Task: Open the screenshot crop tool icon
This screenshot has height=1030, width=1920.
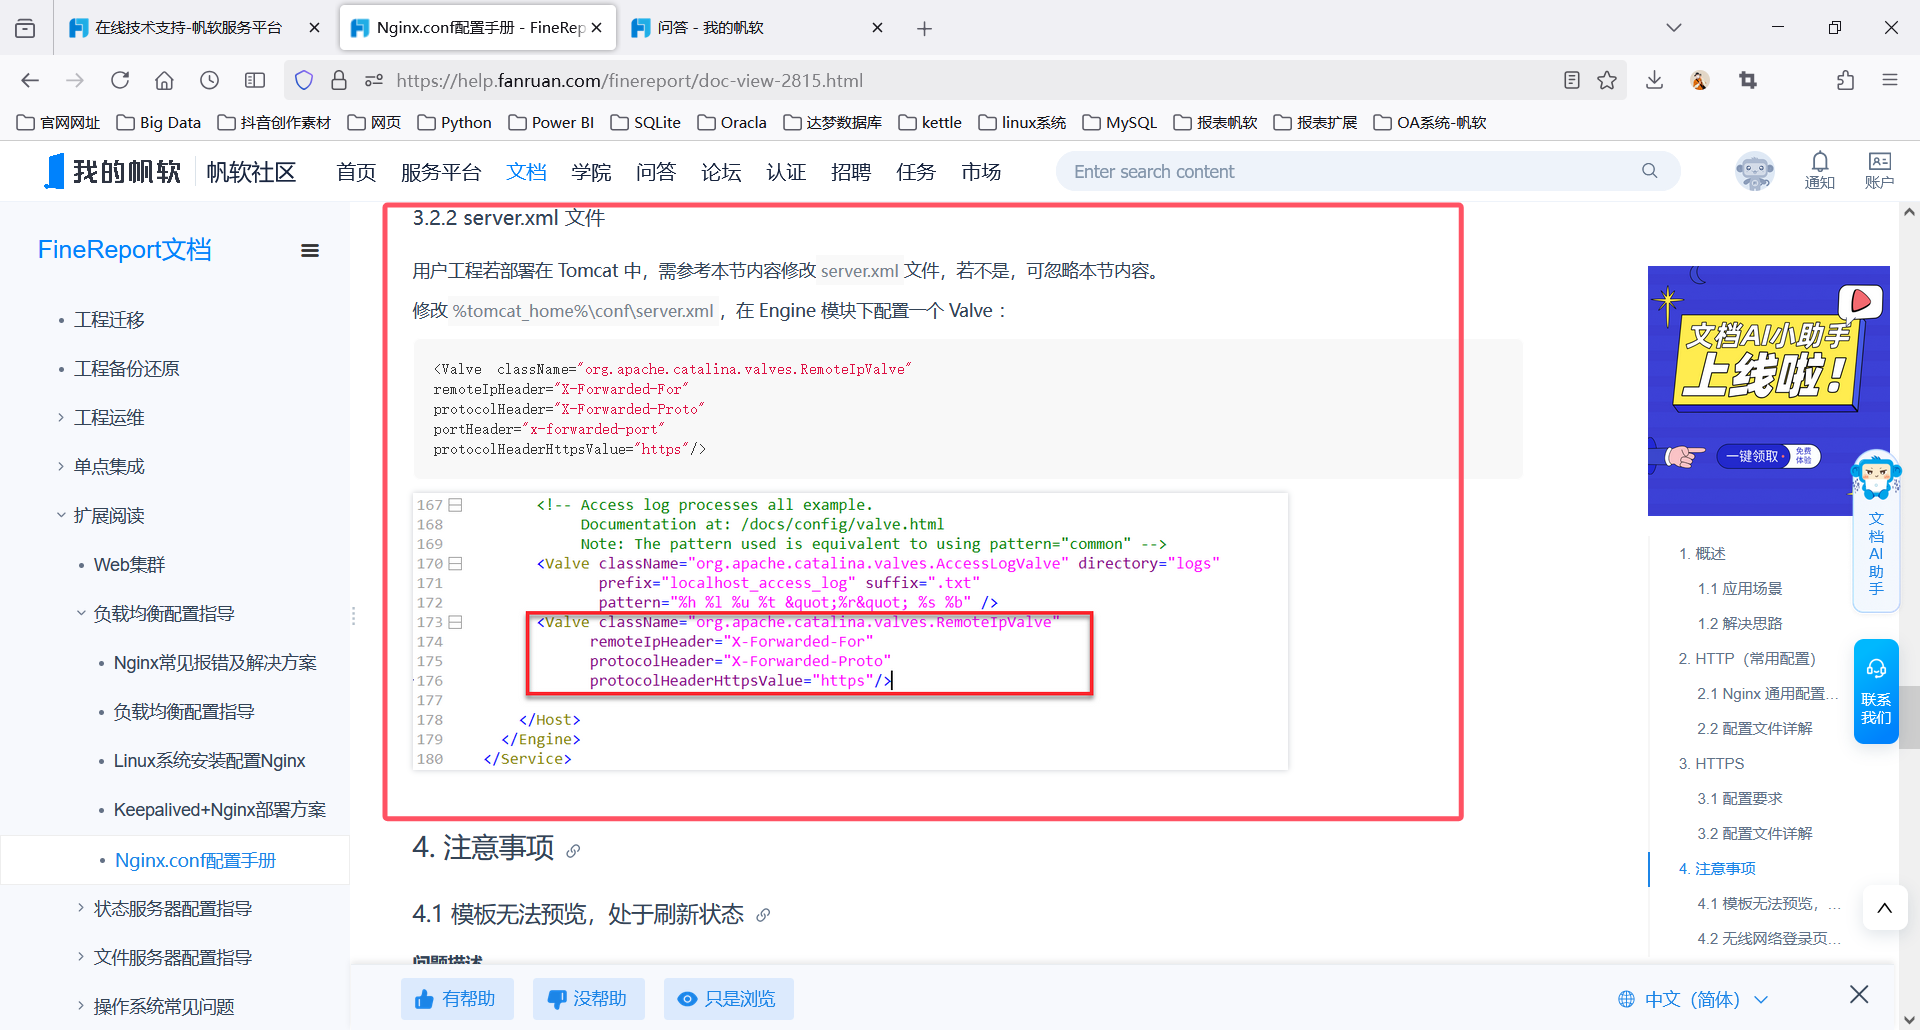Action: (x=1748, y=80)
